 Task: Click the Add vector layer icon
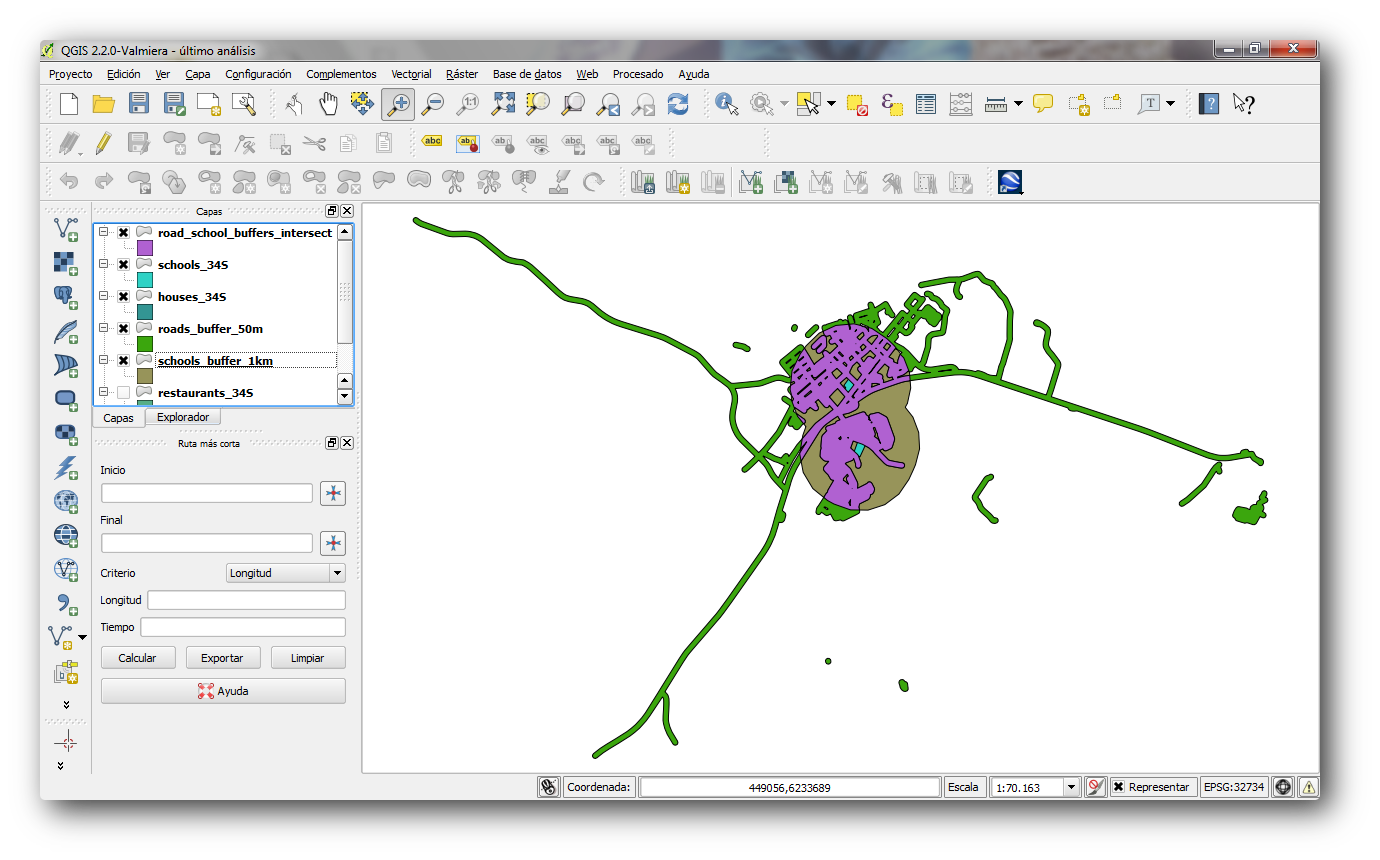pos(65,230)
